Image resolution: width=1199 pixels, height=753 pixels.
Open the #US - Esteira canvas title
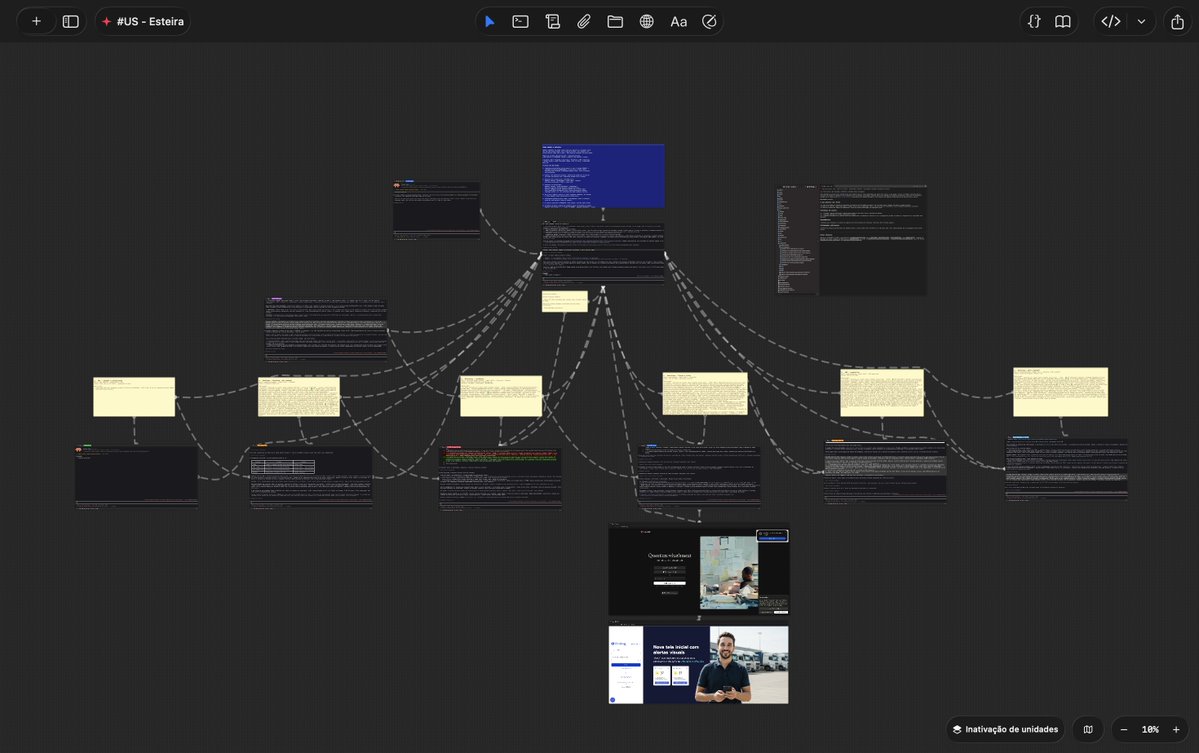tap(143, 21)
